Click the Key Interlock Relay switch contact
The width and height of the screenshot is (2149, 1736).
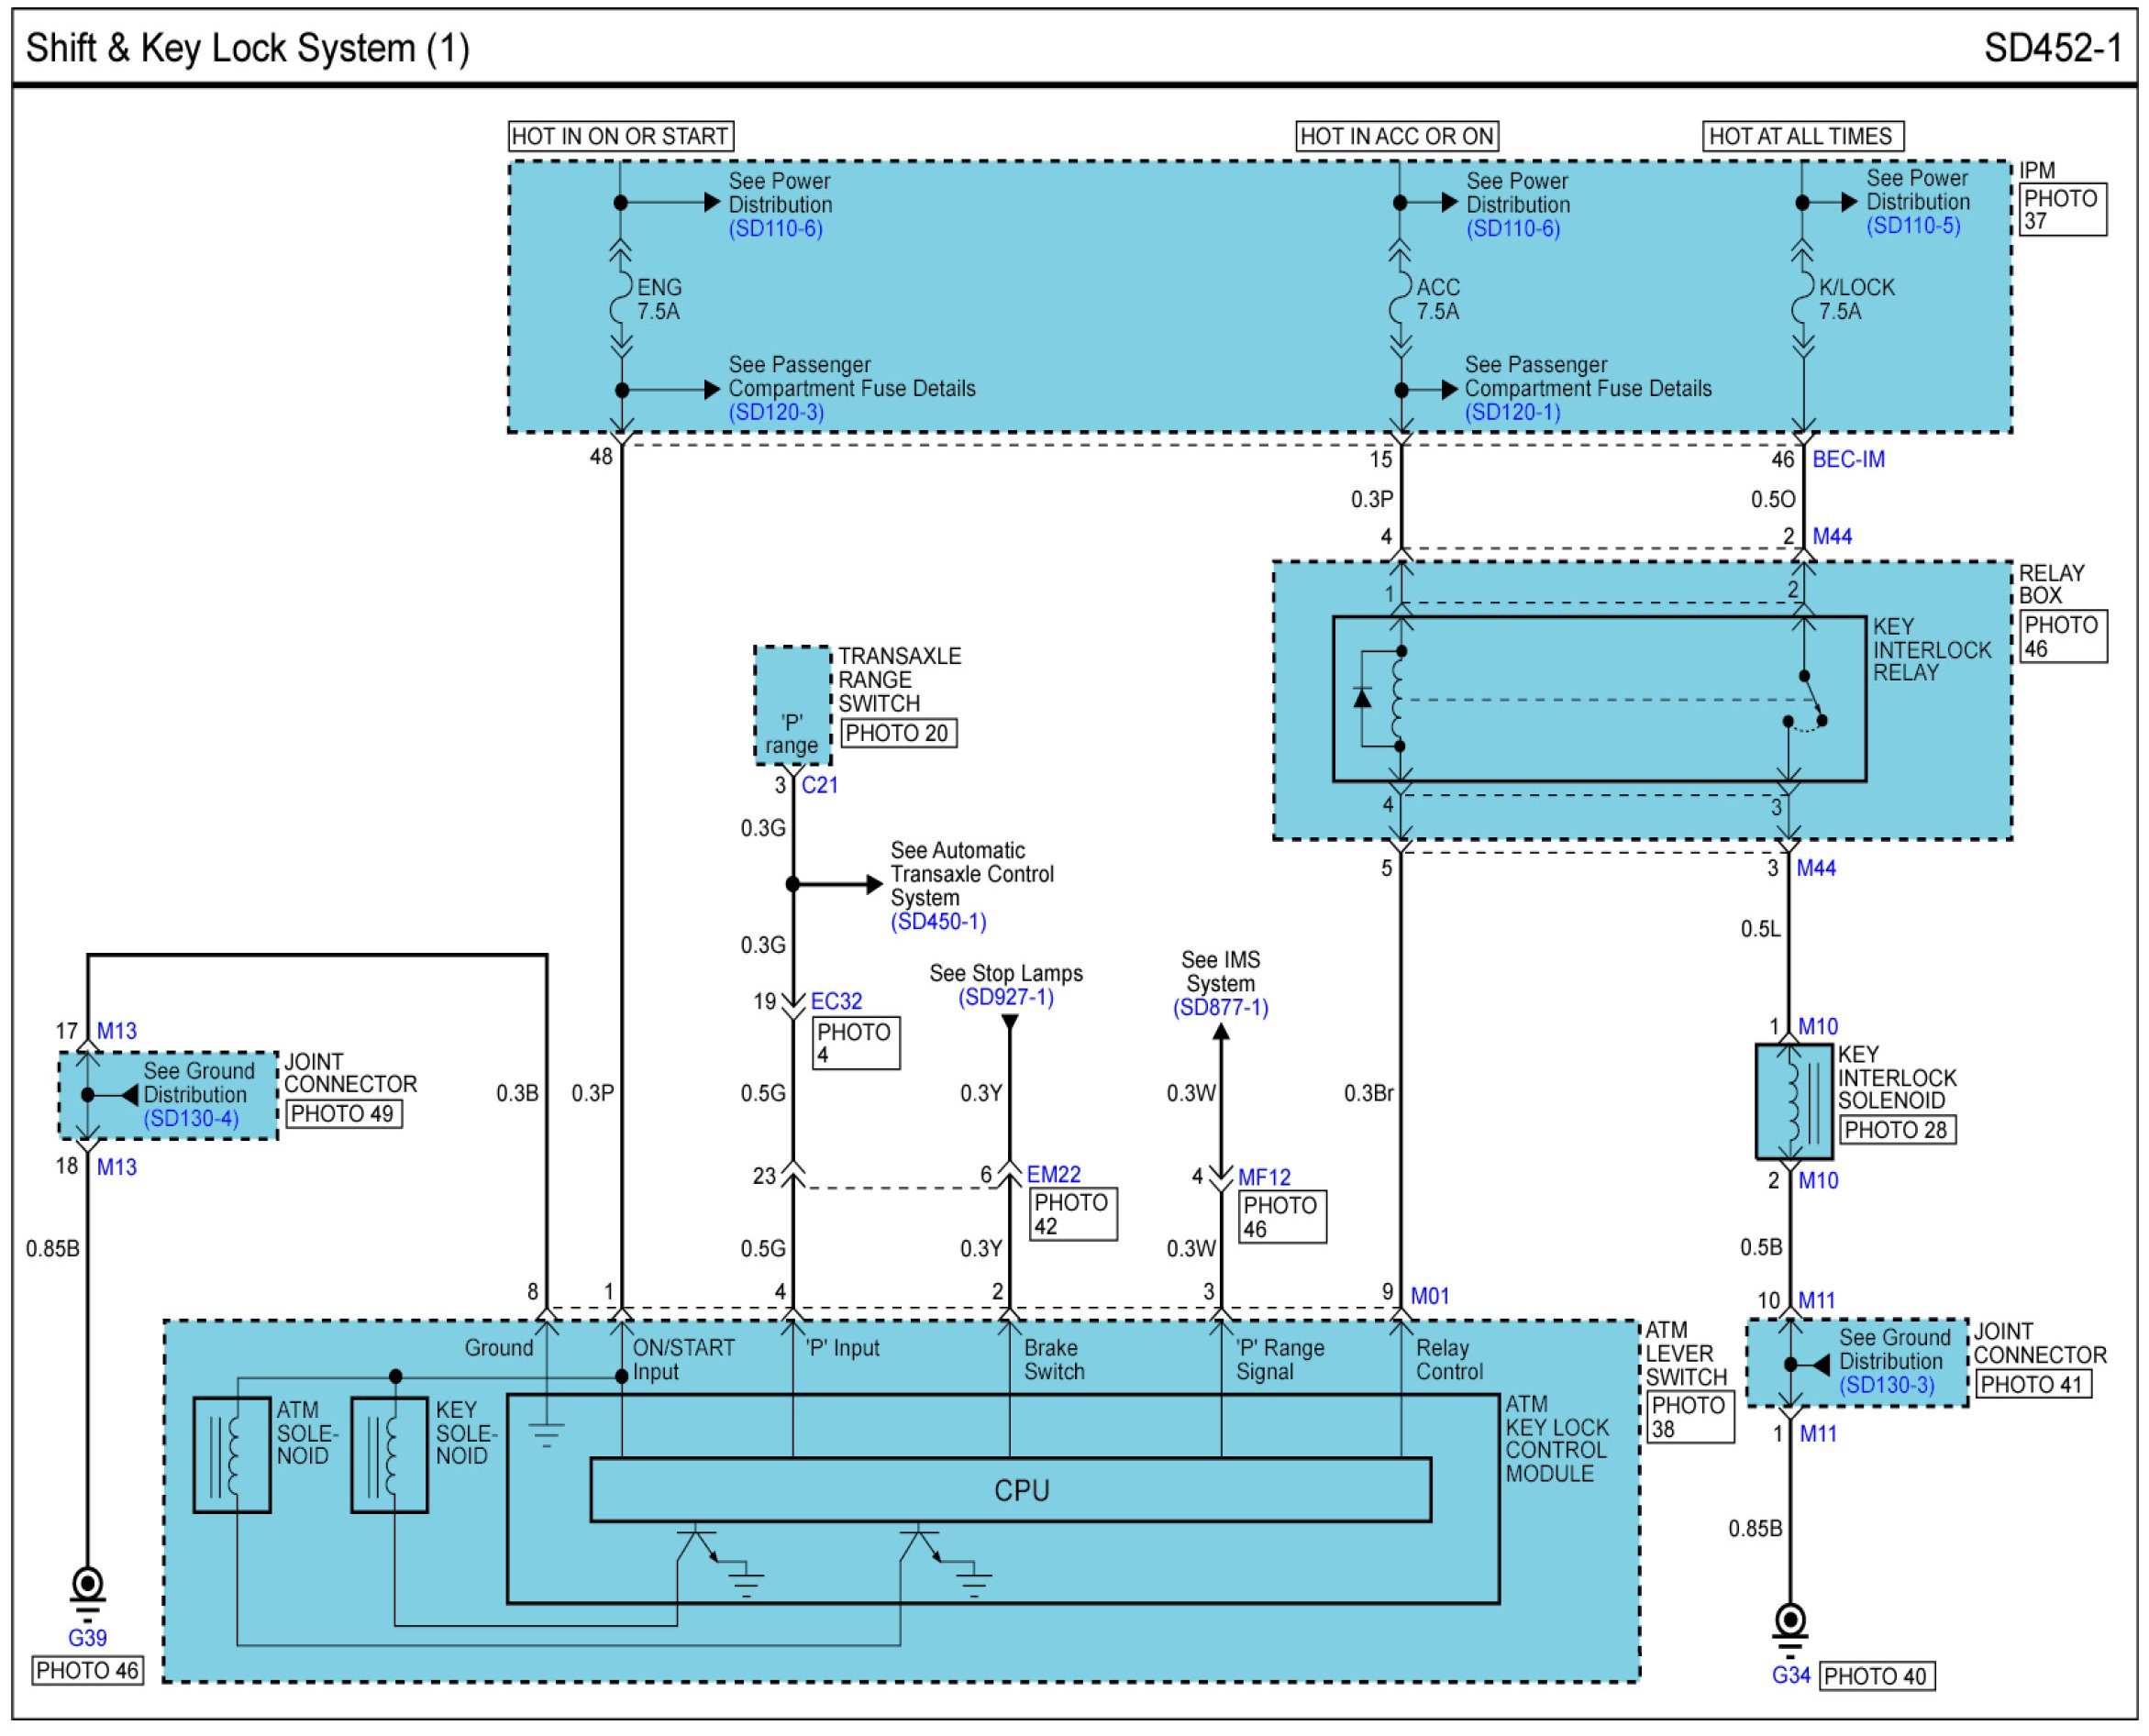pos(1812,698)
